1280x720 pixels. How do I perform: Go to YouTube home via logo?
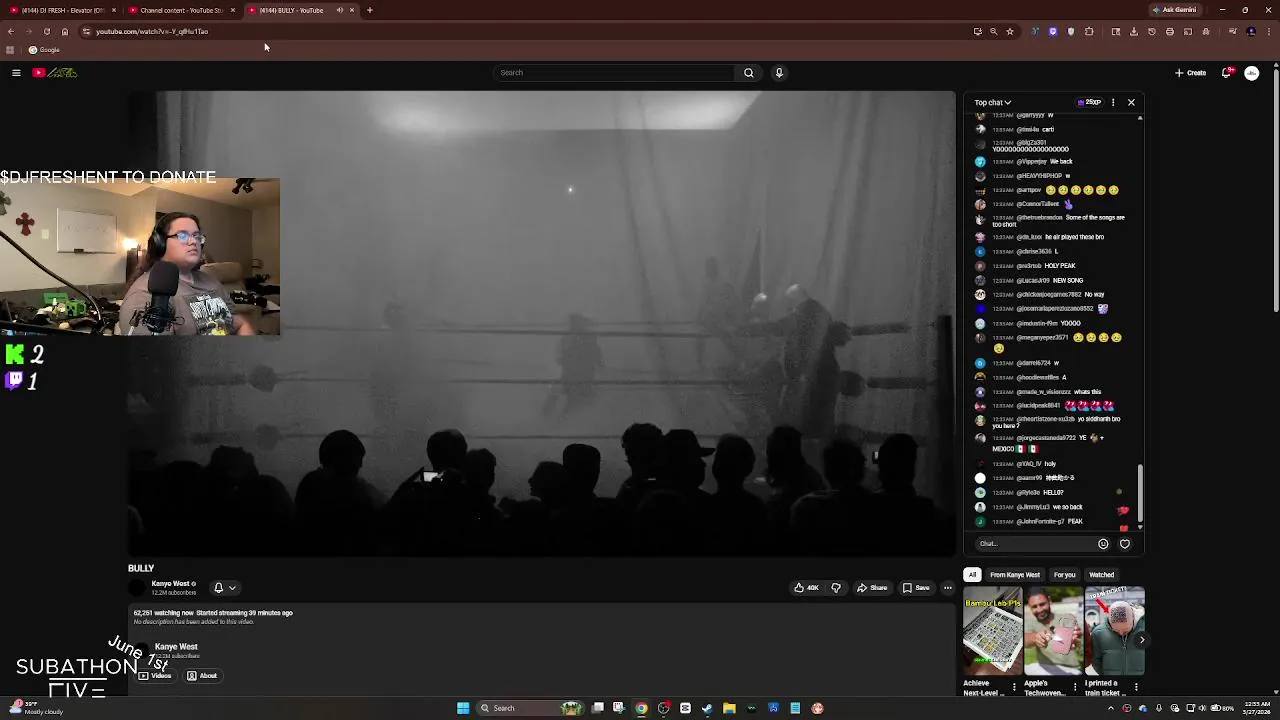tap(54, 72)
